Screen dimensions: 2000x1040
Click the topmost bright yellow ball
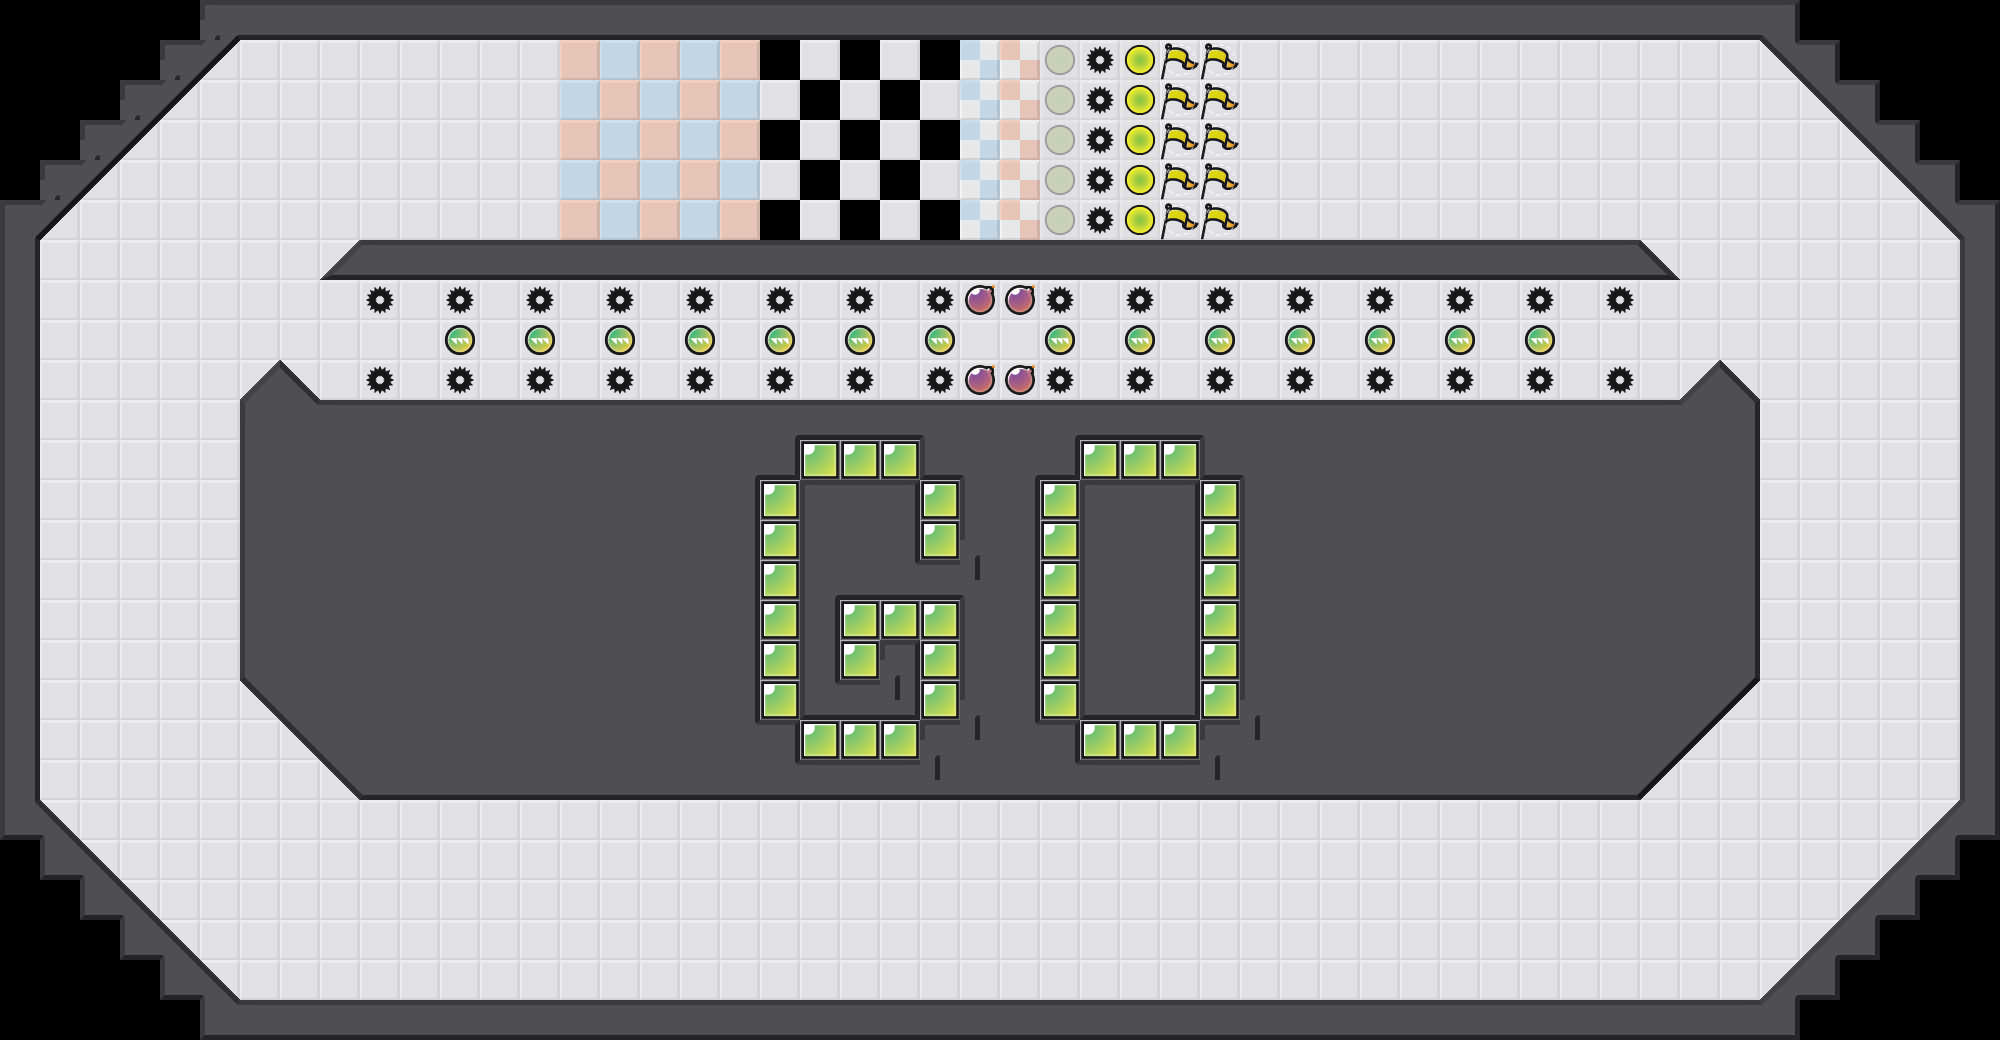point(1139,60)
